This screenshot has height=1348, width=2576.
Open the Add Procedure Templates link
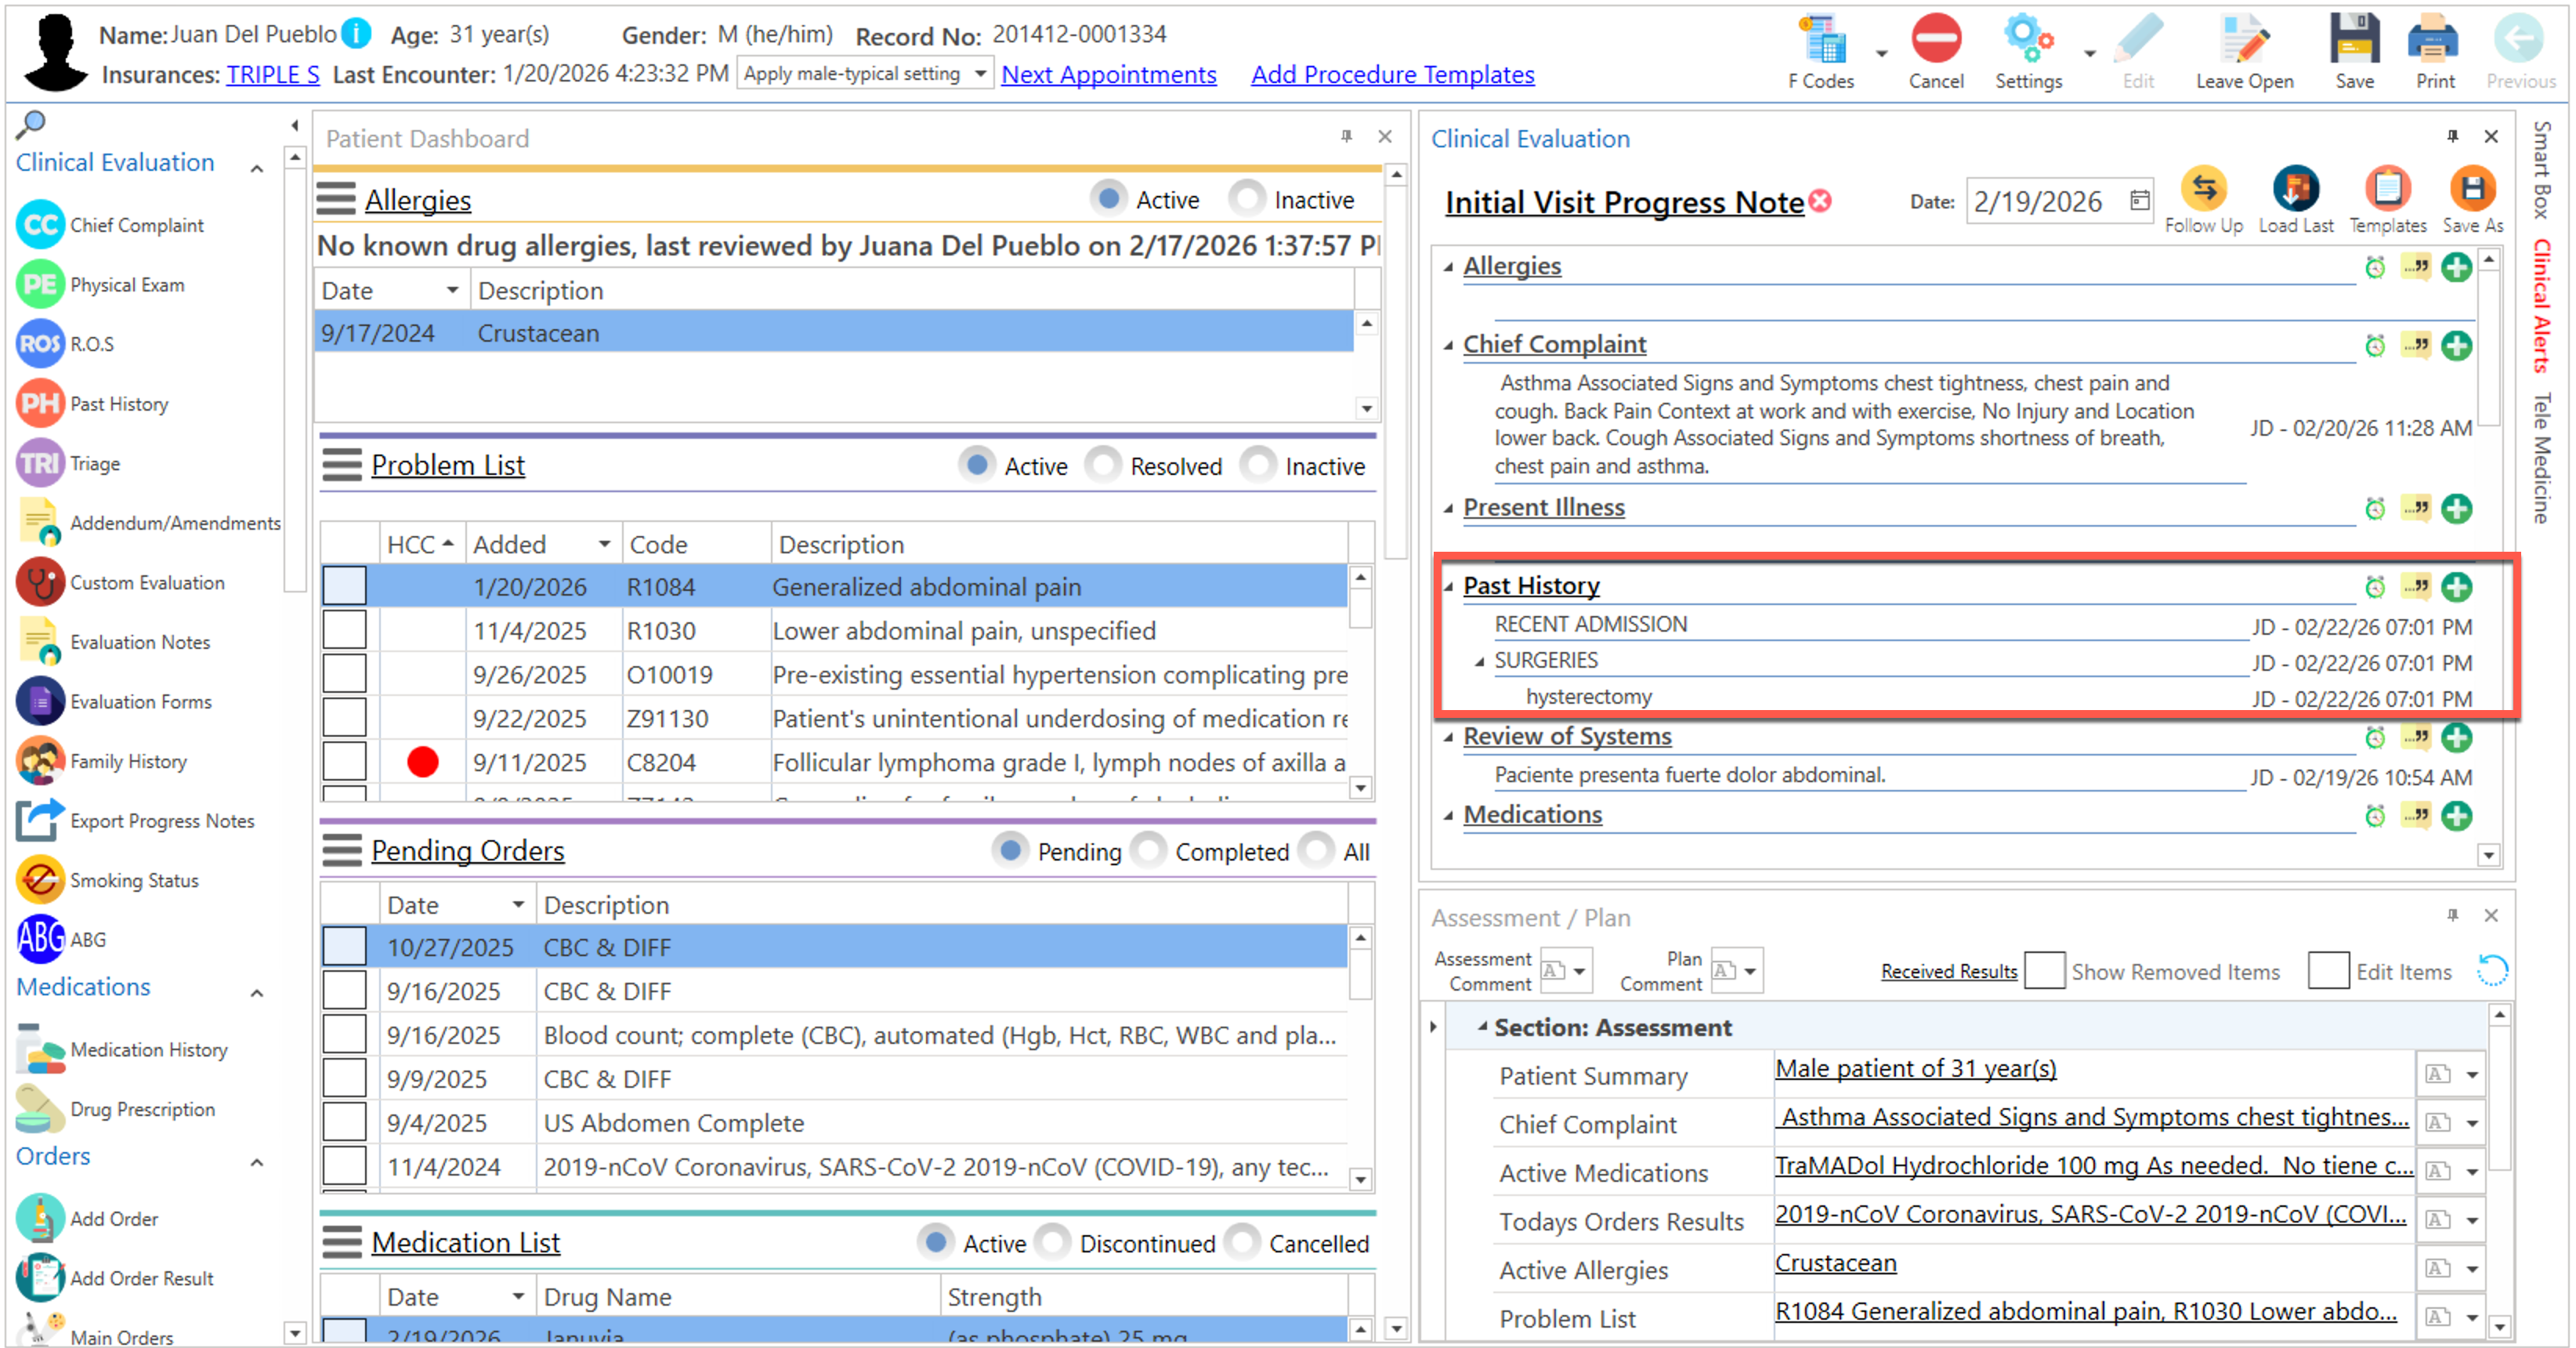coord(1392,75)
